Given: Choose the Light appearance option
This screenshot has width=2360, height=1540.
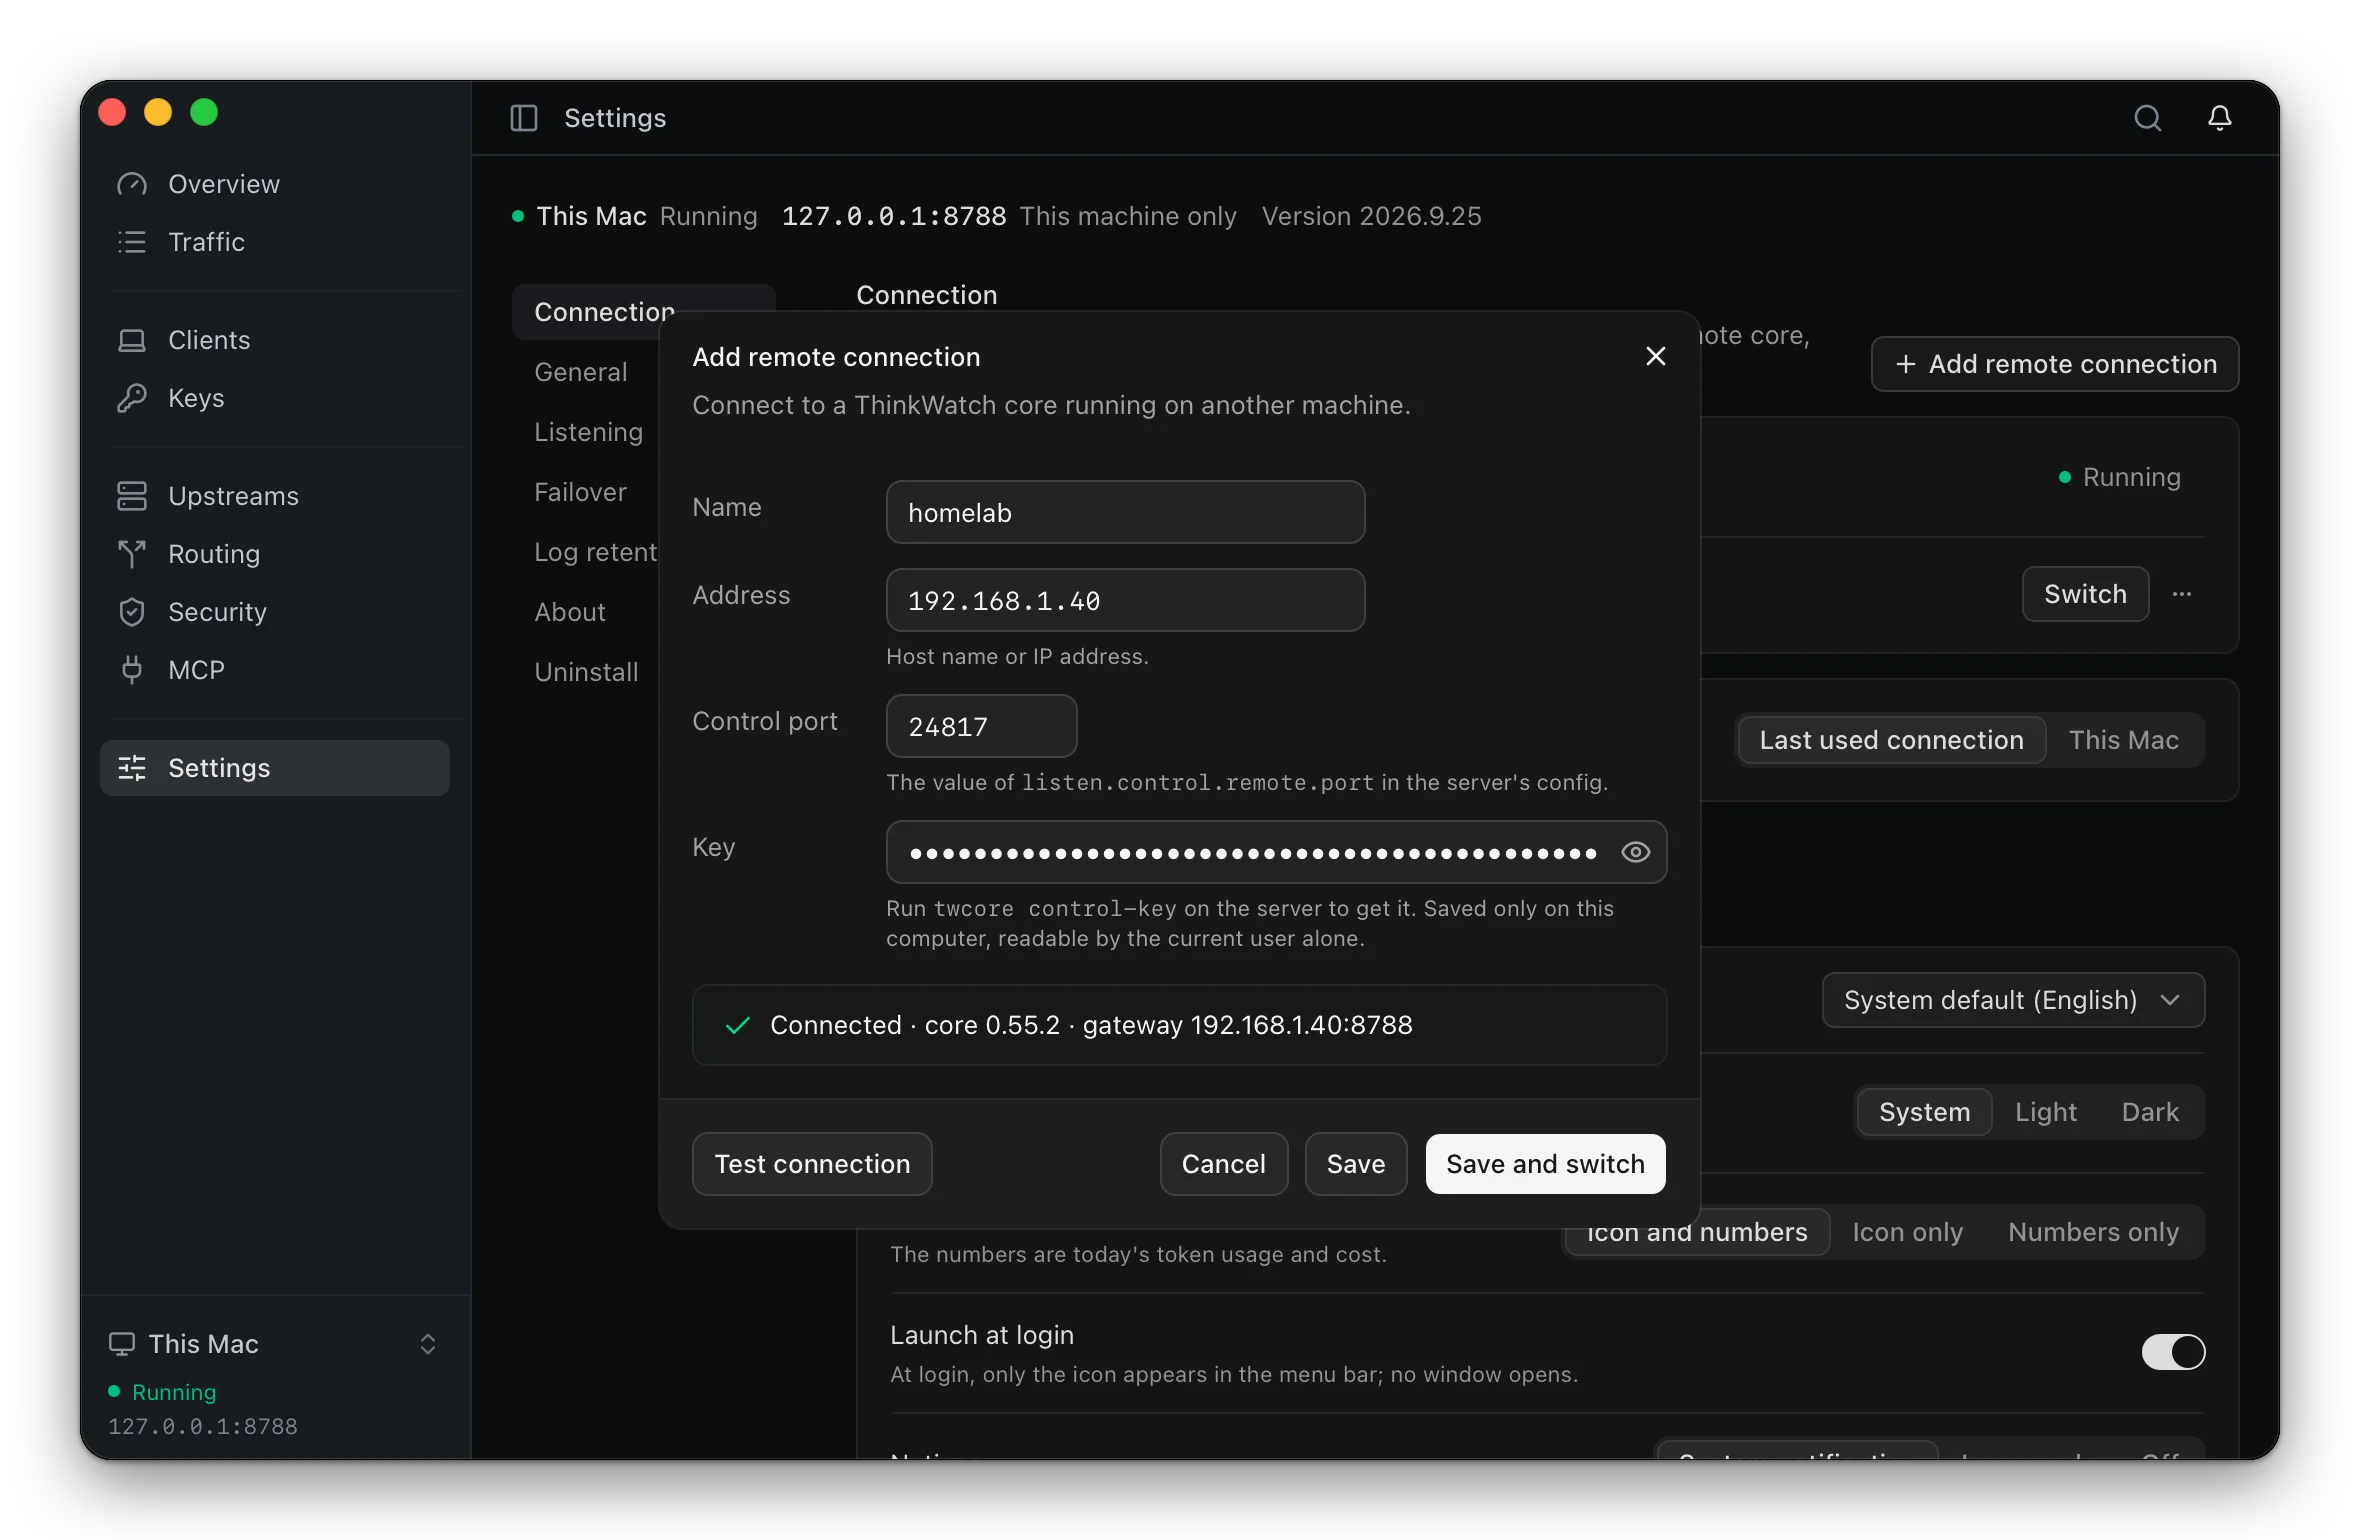Looking at the screenshot, I should coord(2045,1112).
